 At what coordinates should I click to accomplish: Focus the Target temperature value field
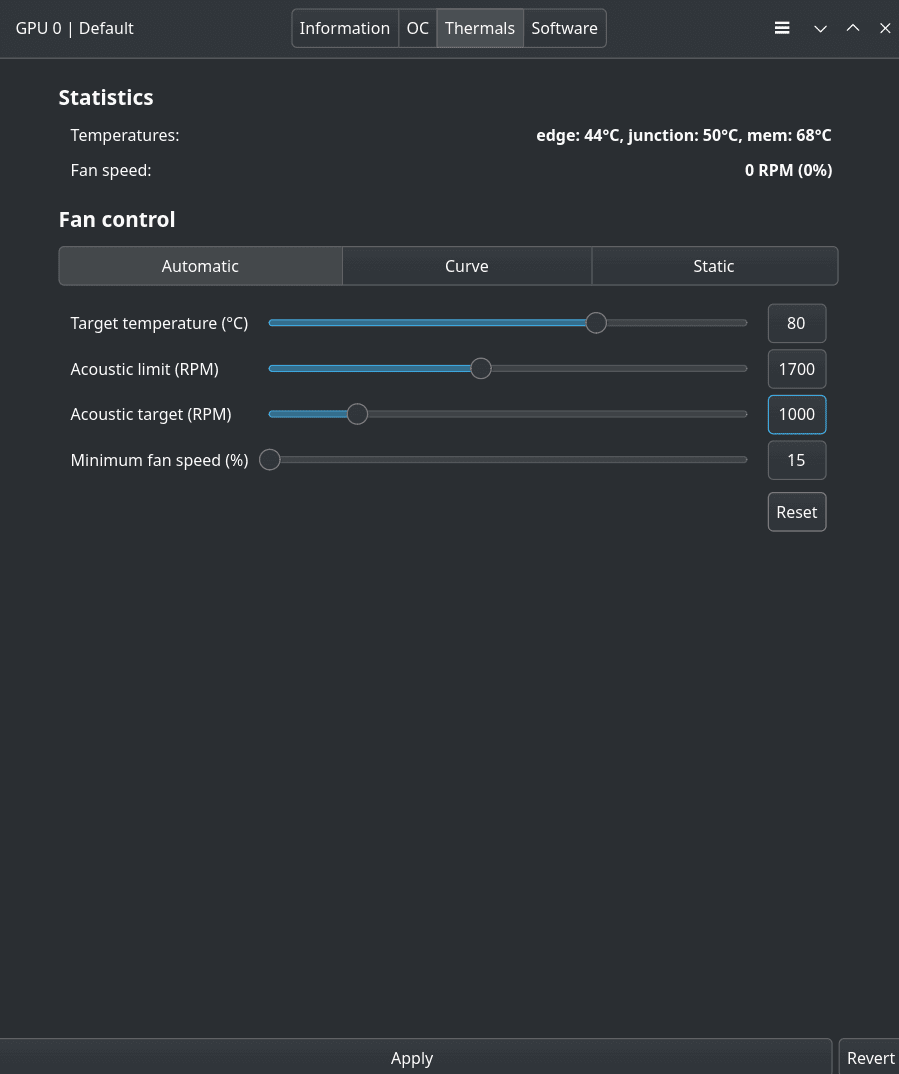(x=797, y=323)
